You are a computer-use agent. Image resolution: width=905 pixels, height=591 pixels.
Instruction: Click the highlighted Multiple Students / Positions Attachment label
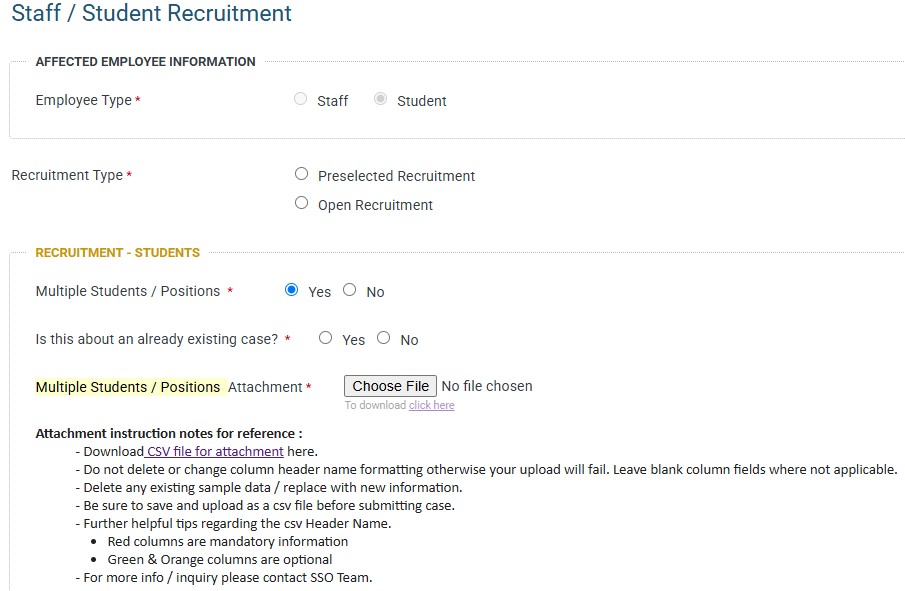coord(128,387)
